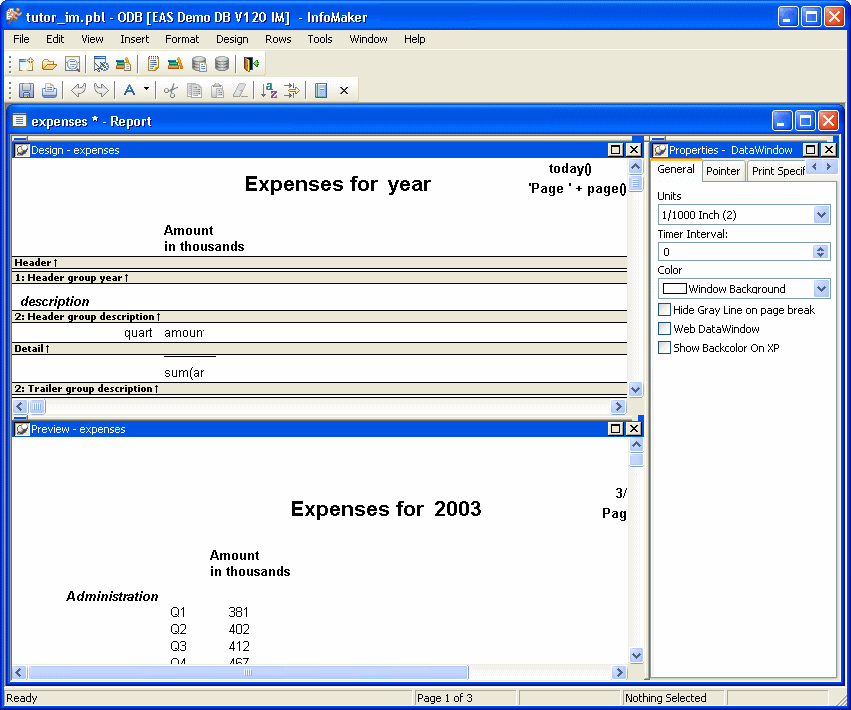Click the Database cylinder icon
851x710 pixels.
click(x=222, y=64)
